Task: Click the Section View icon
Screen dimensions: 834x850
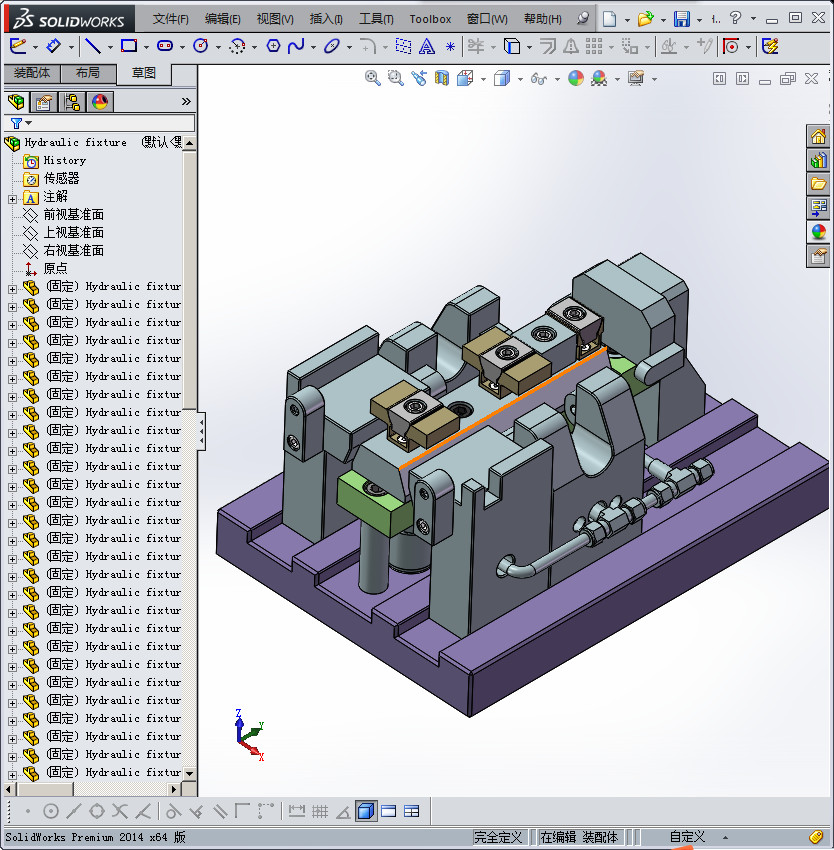Action: click(x=442, y=79)
